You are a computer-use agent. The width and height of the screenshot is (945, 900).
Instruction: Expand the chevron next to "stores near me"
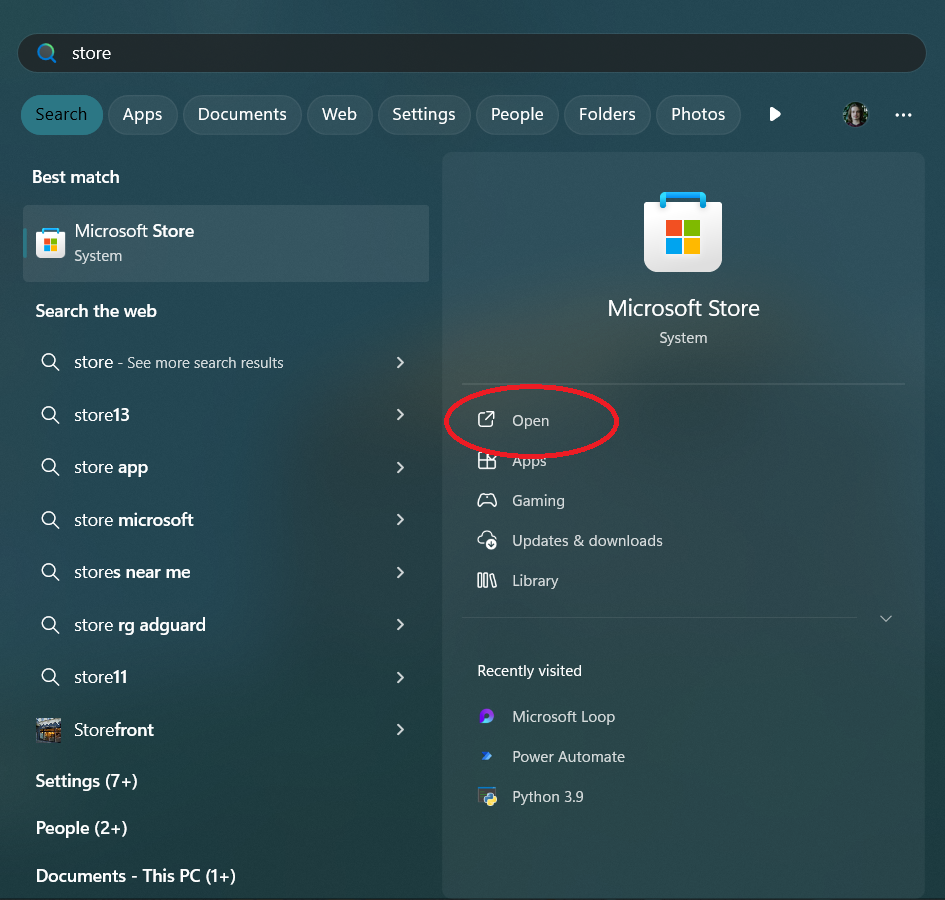[400, 572]
